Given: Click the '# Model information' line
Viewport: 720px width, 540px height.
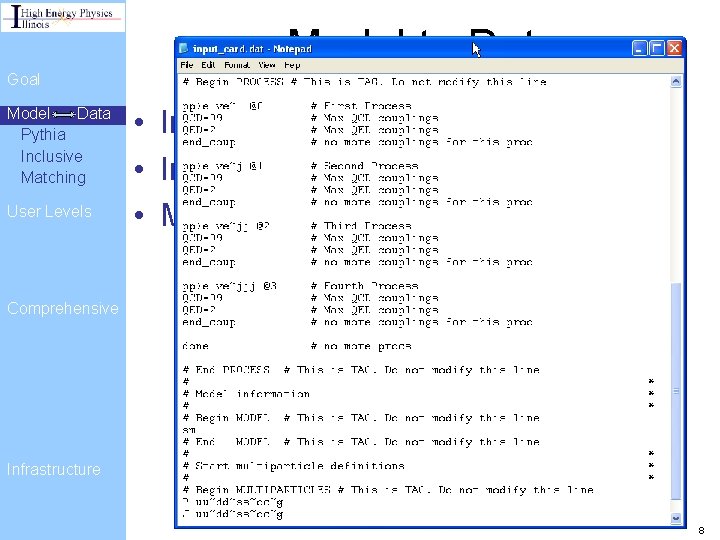Looking at the screenshot, I should [x=246, y=394].
